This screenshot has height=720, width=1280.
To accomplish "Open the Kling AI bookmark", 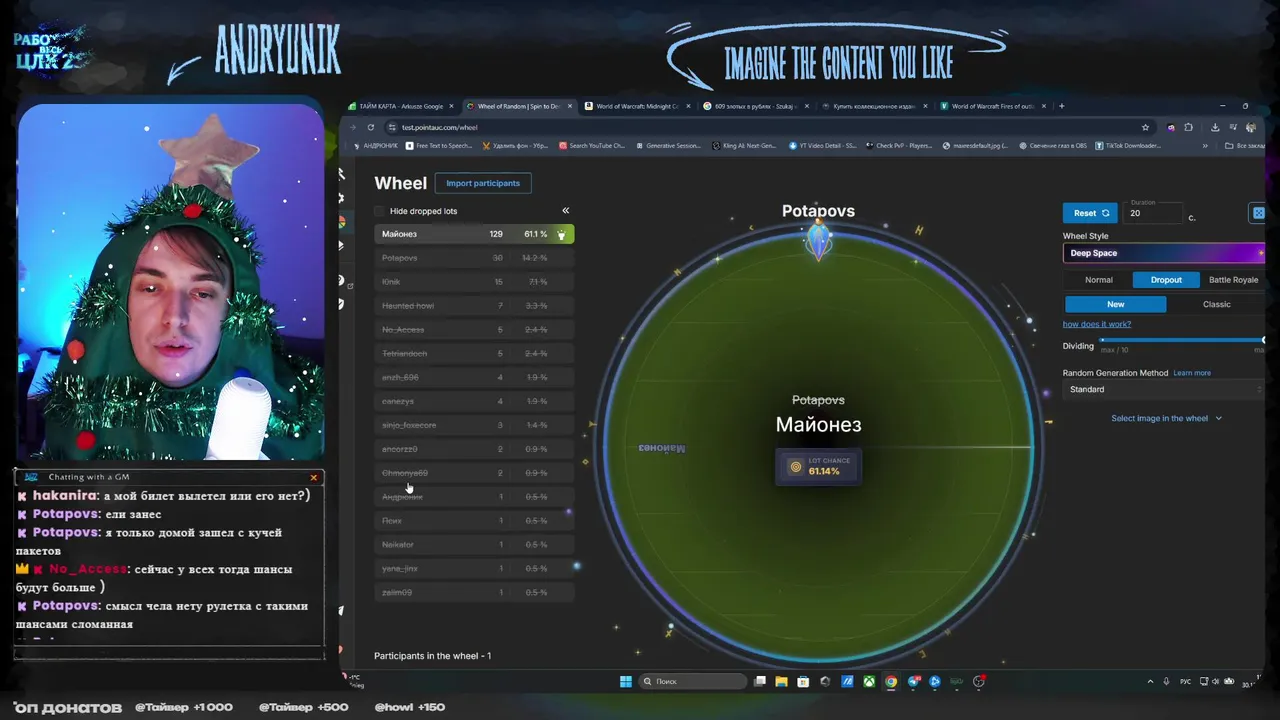I will click(x=744, y=146).
